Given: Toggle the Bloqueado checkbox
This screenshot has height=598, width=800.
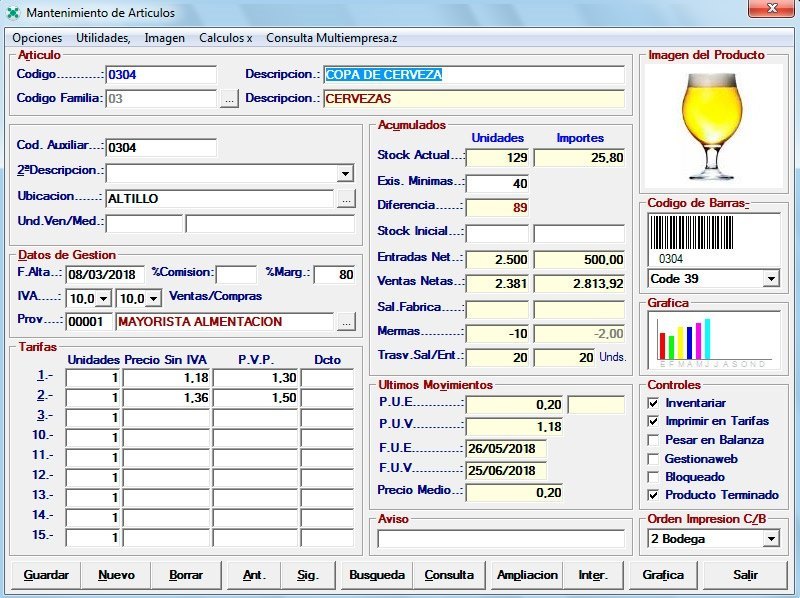Looking at the screenshot, I should pyautogui.click(x=655, y=477).
